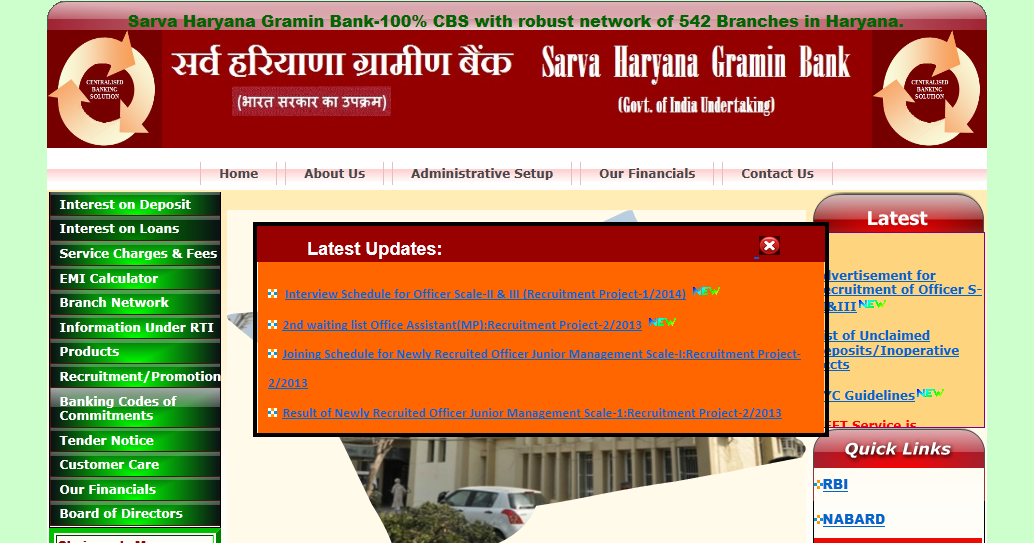Image resolution: width=1034 pixels, height=543 pixels.
Task: Open Our Financials in left sidebar
Action: pos(135,489)
